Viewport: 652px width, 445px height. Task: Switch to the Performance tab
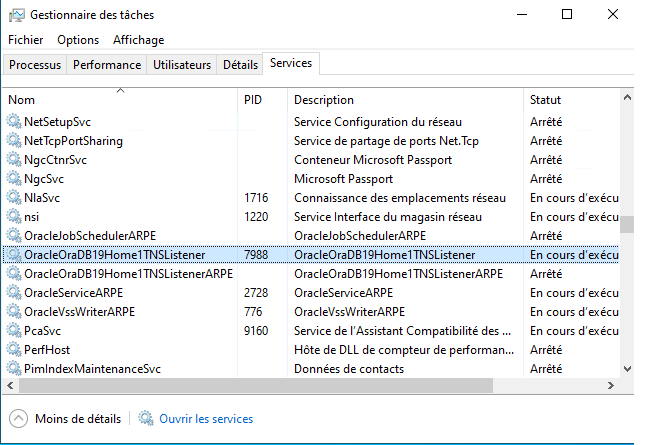tap(107, 65)
